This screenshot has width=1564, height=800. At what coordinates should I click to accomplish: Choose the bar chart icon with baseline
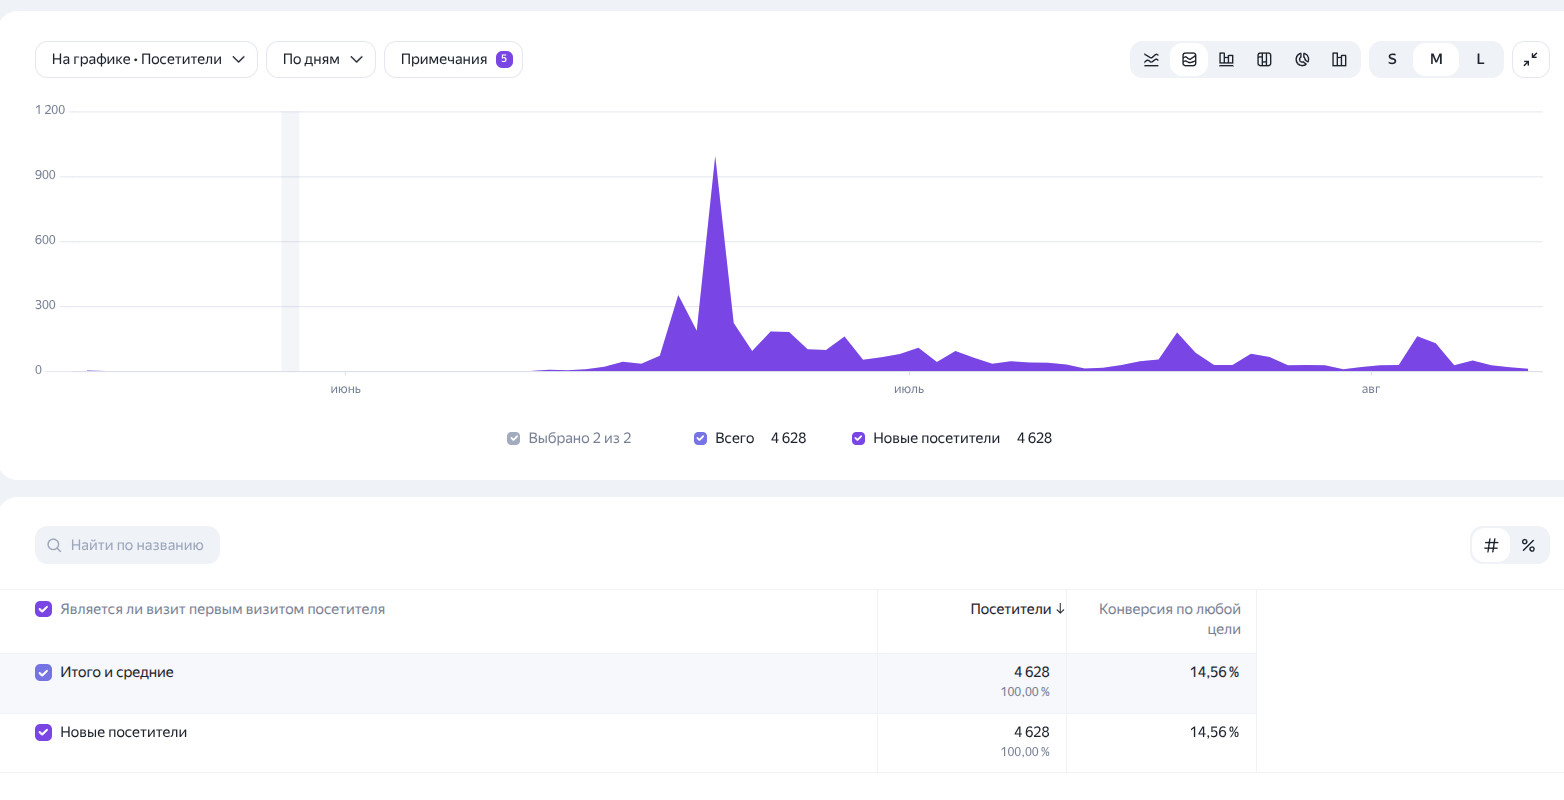click(x=1226, y=59)
